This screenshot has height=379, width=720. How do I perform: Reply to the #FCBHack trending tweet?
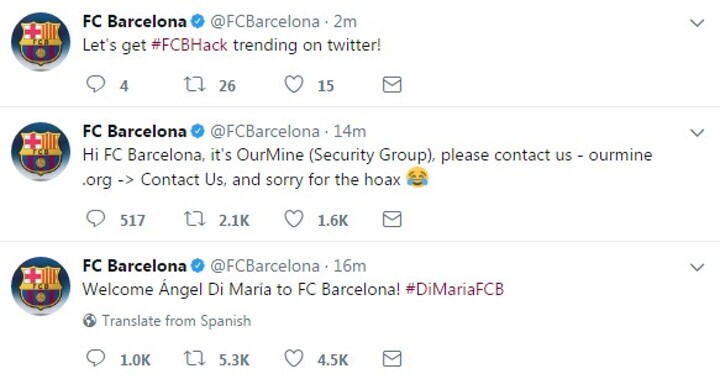tap(96, 85)
